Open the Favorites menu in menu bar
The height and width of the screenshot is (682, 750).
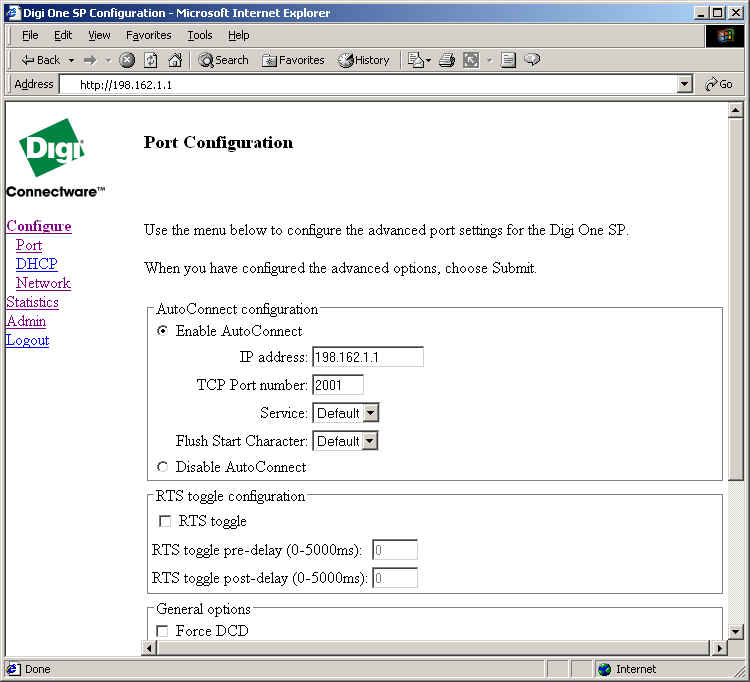point(148,35)
